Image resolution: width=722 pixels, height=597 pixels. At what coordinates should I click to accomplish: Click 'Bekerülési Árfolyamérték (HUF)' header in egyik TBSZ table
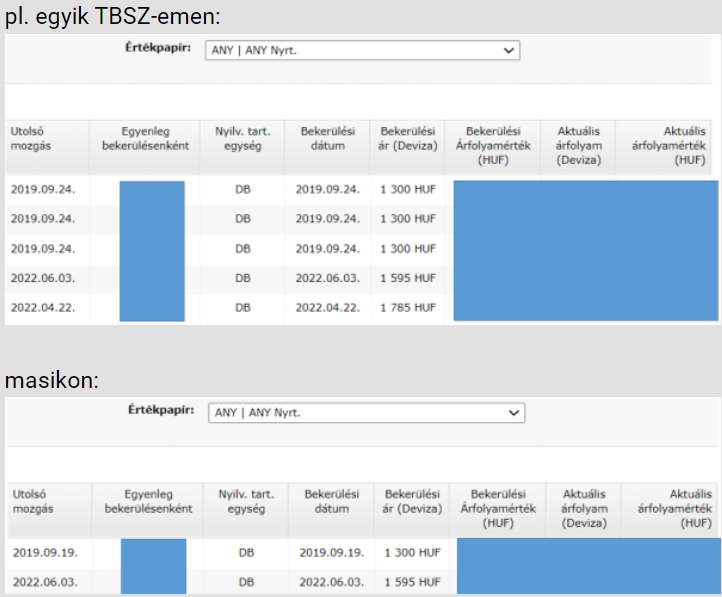pyautogui.click(x=493, y=146)
